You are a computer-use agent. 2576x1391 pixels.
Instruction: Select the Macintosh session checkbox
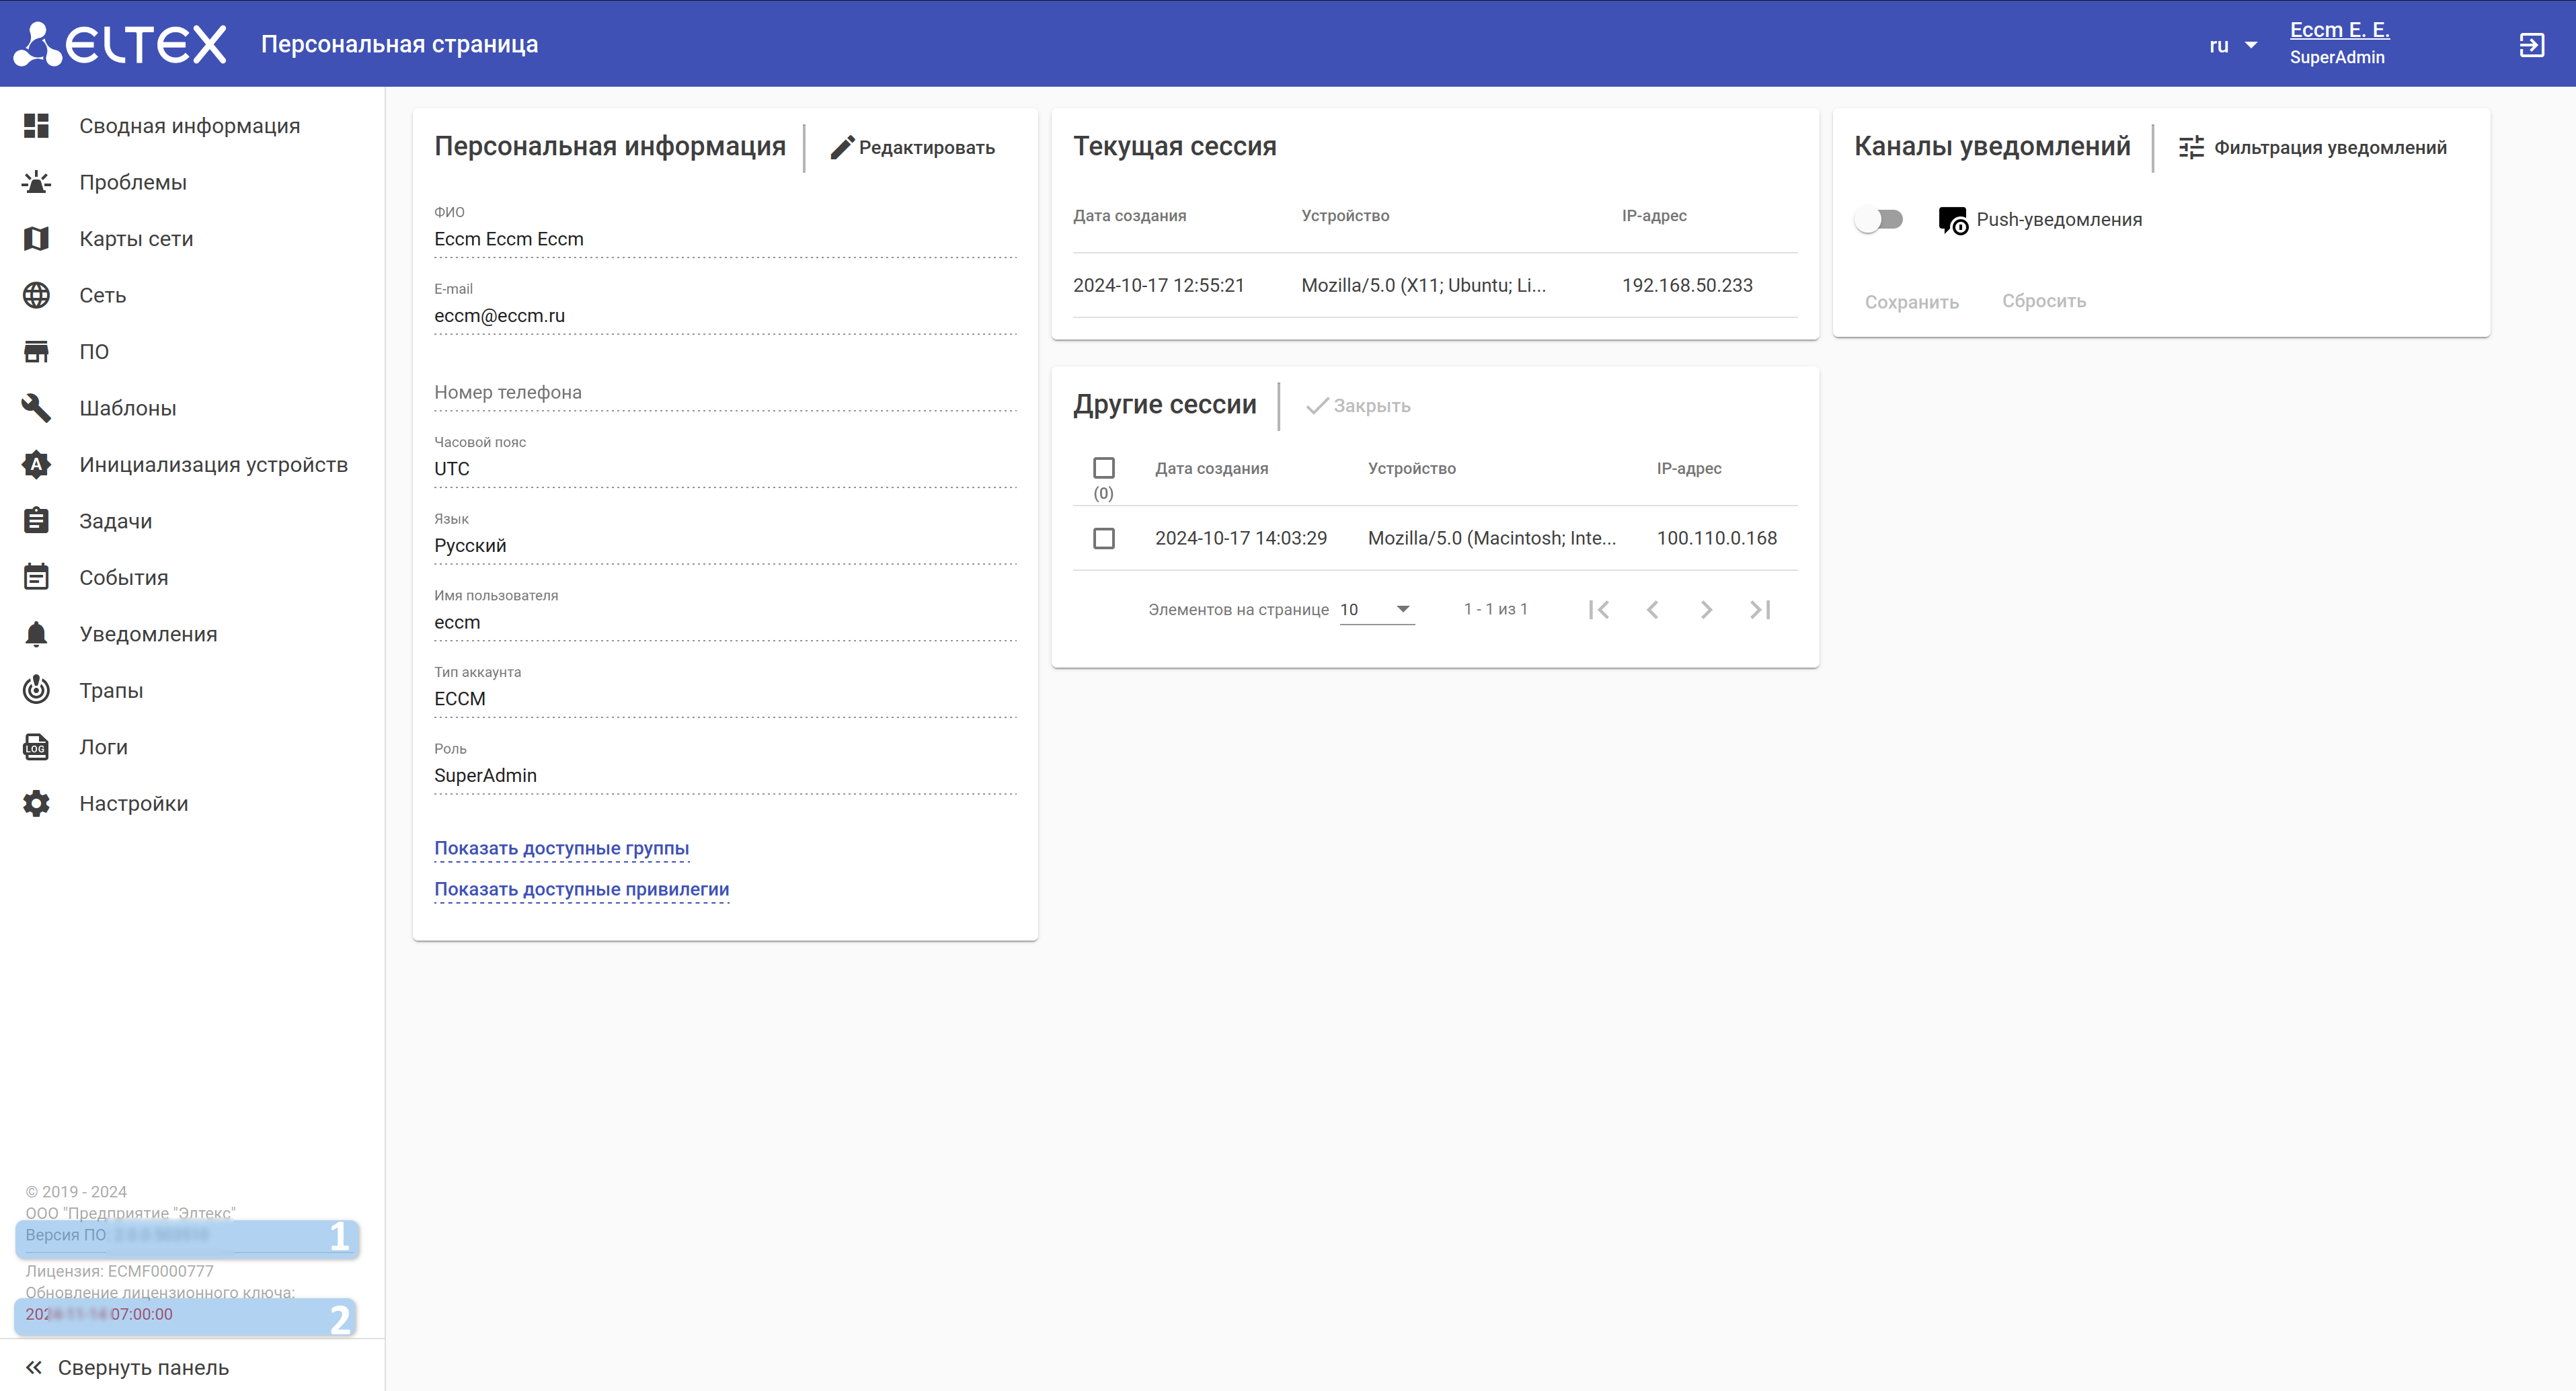coord(1103,538)
